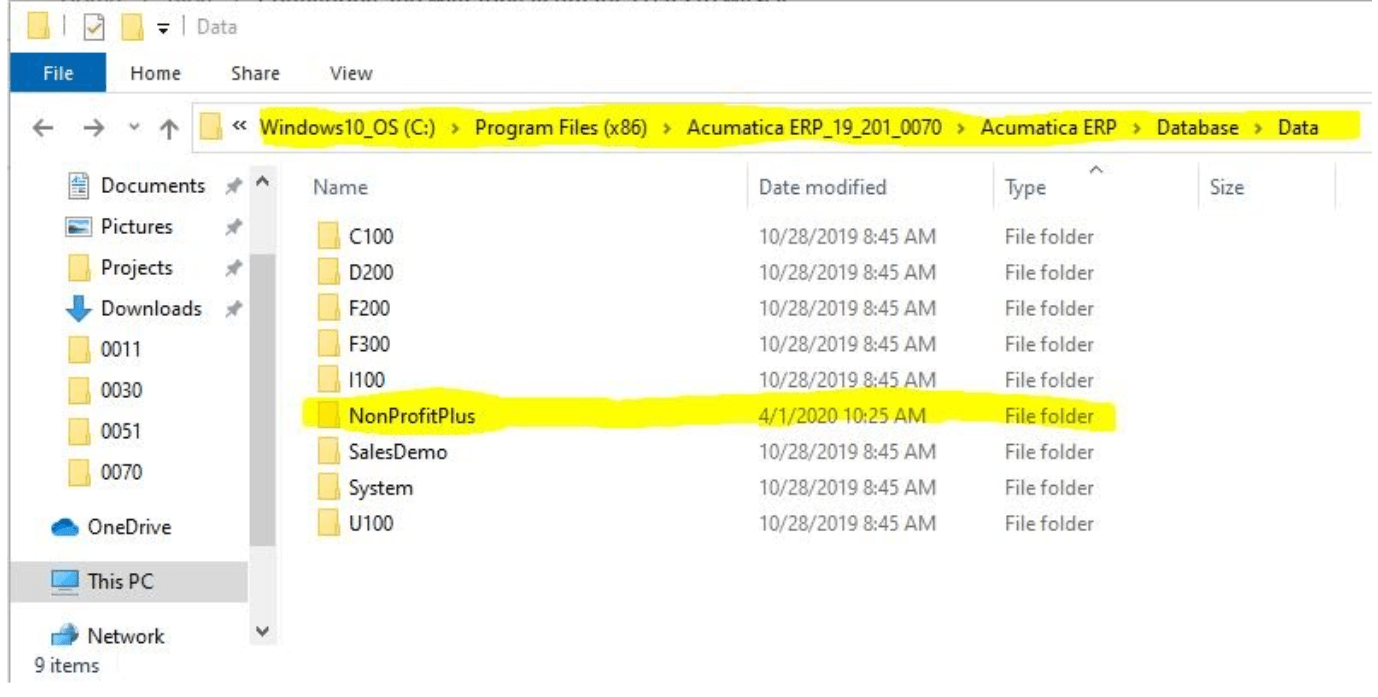Unpin Downloads using its pin icon
The image size is (1378, 697).
tap(232, 310)
